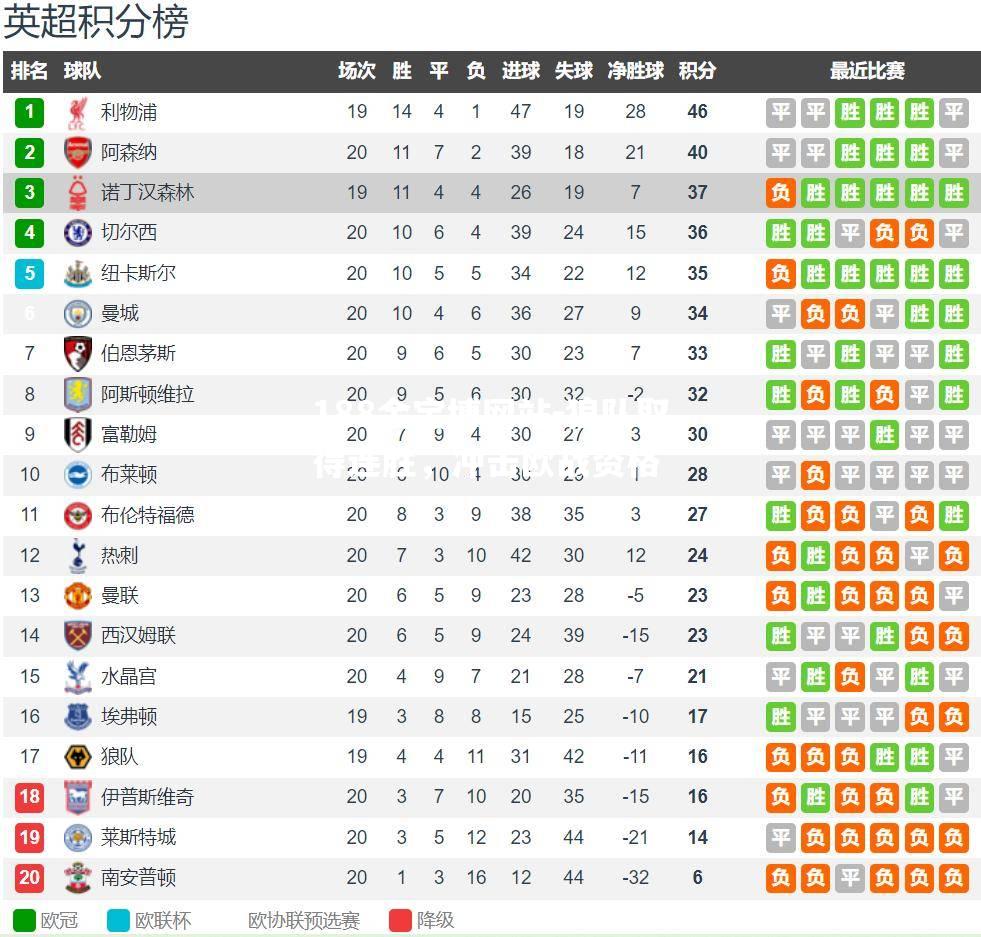Click the Arsenal club crest icon
This screenshot has width=981, height=937.
pyautogui.click(x=78, y=153)
